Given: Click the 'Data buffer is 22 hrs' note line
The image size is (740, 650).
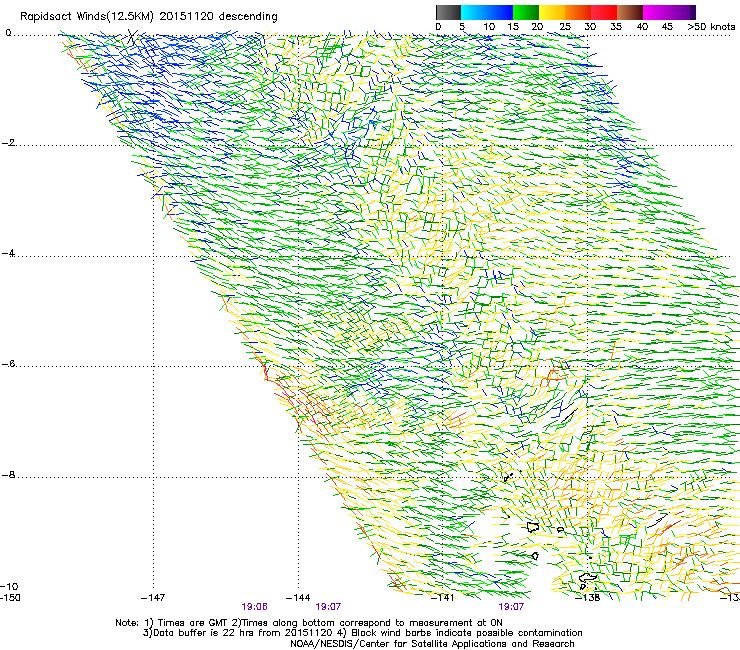Looking at the screenshot, I should click(362, 633).
